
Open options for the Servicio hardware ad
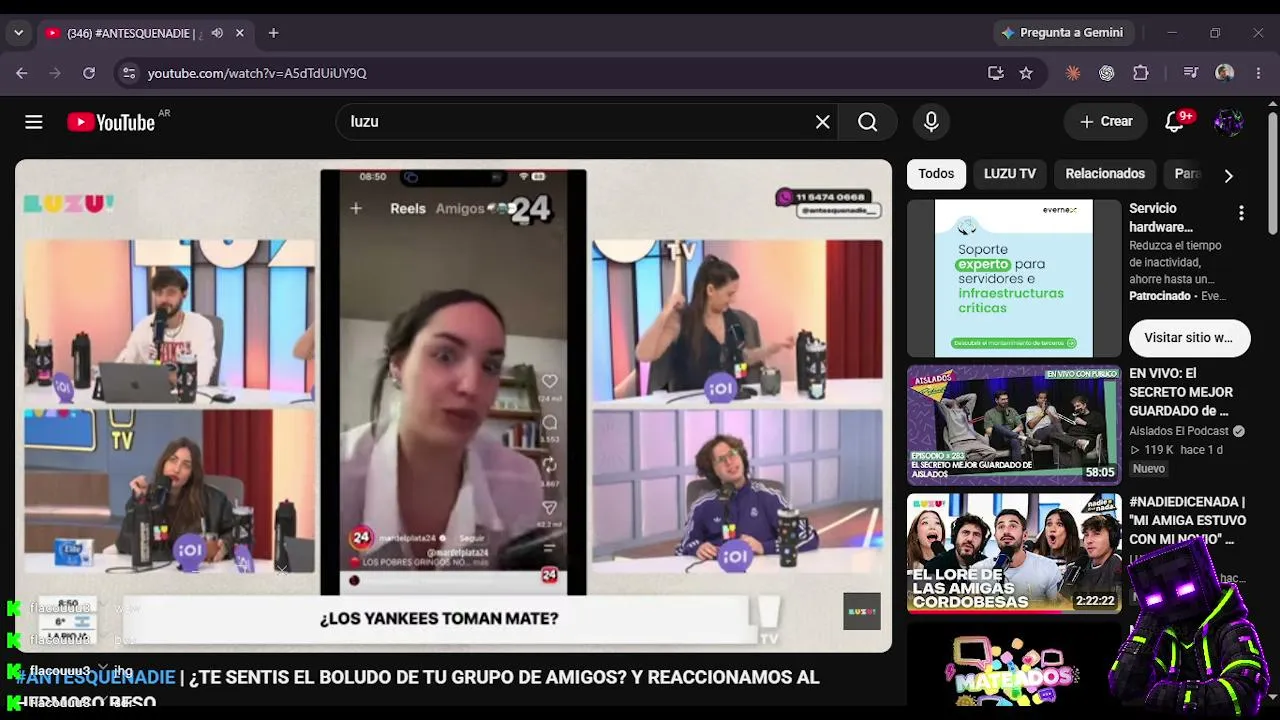coord(1241,213)
